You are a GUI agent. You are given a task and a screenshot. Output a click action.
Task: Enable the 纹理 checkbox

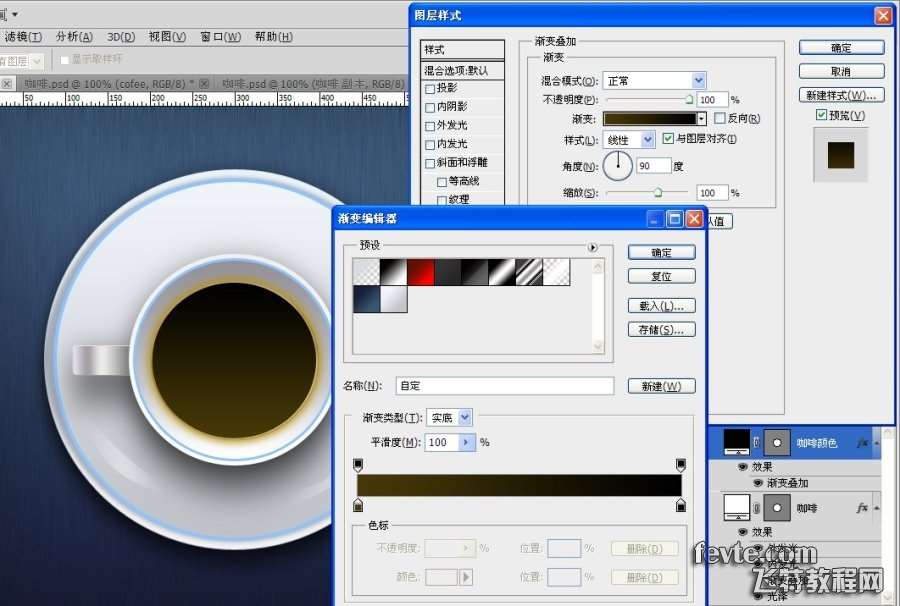pos(442,200)
